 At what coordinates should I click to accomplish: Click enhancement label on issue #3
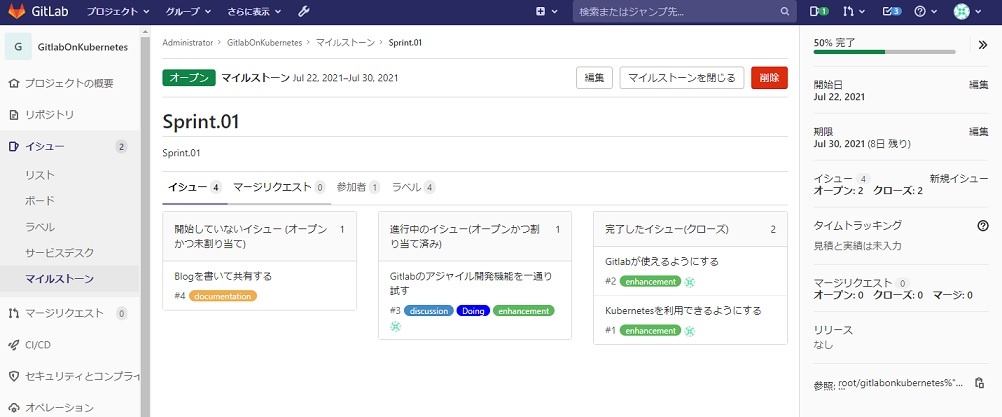point(523,311)
